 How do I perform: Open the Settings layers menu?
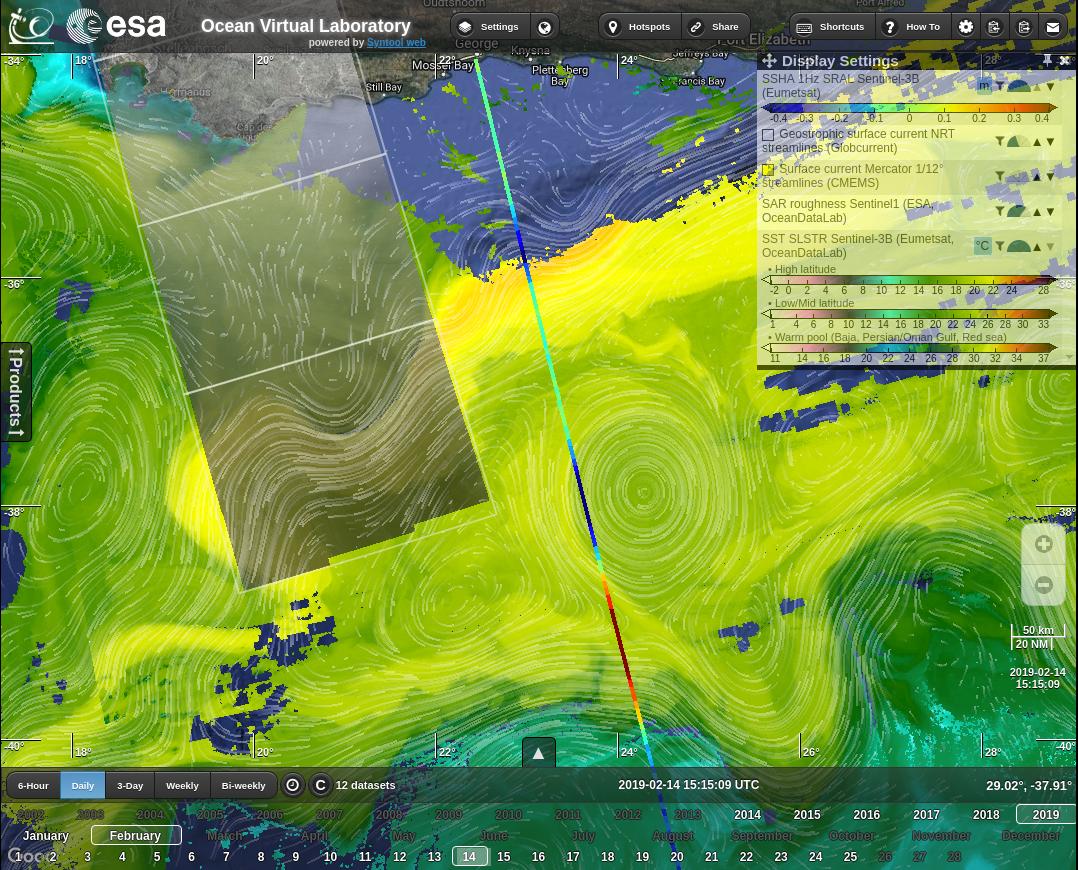tap(490, 27)
